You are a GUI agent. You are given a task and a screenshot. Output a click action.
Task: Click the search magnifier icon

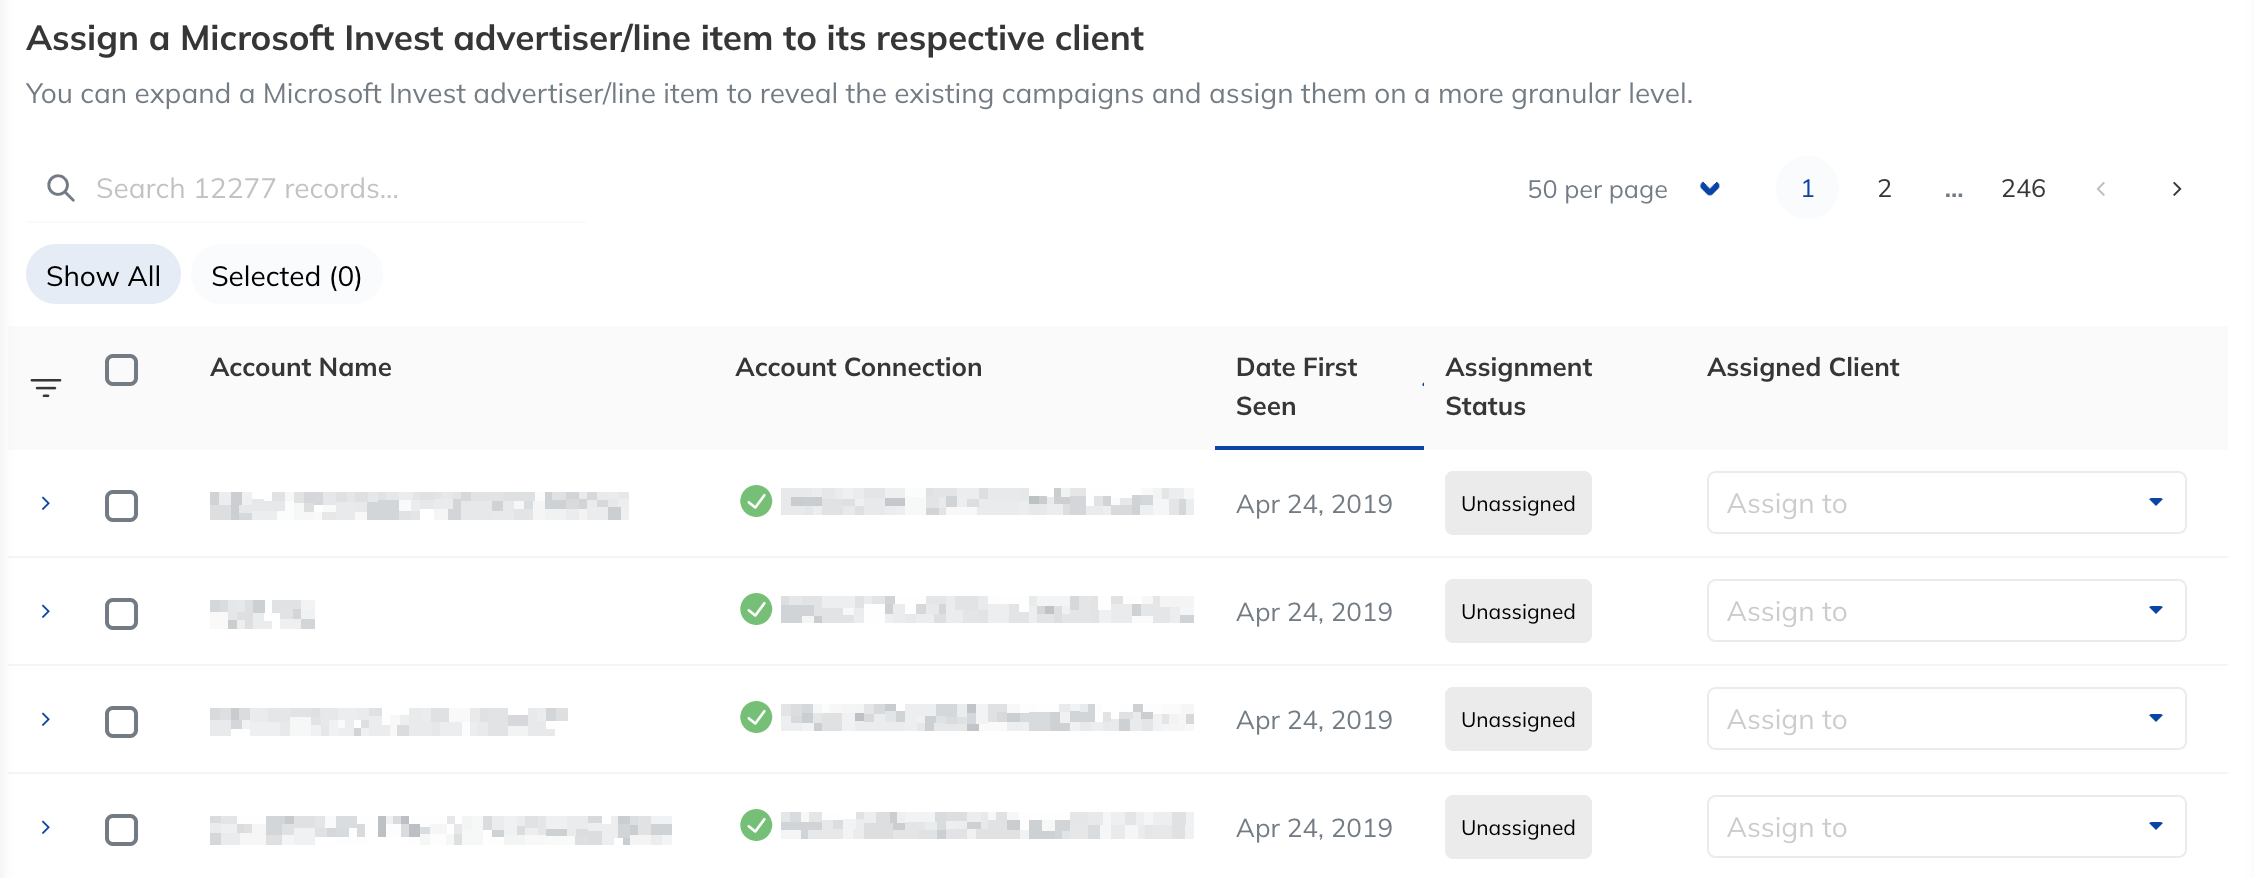tap(61, 188)
